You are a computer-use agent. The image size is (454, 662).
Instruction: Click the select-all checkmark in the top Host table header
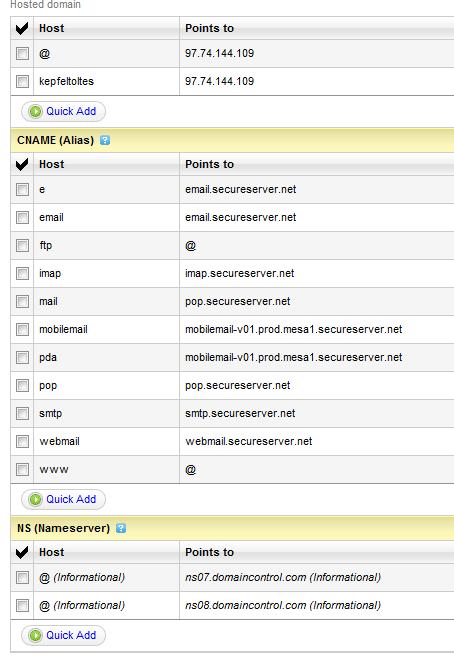click(x=22, y=28)
